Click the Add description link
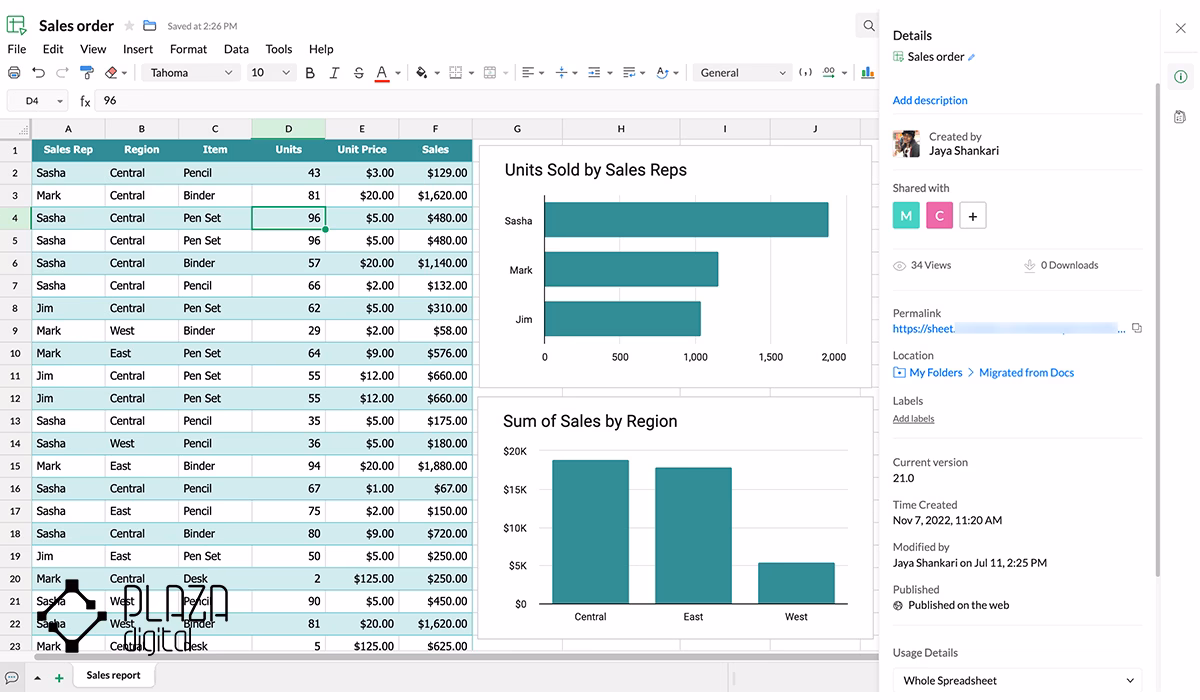 [930, 100]
